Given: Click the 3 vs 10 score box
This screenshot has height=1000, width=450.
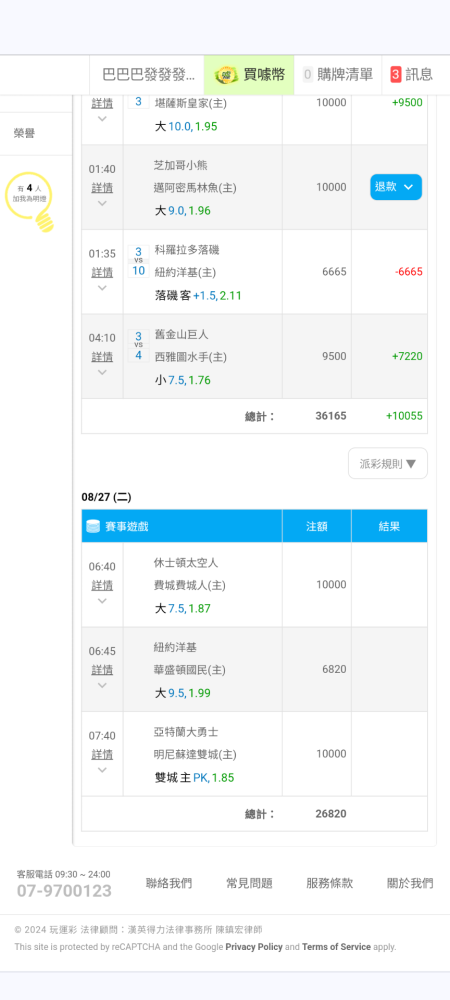Looking at the screenshot, I should pyautogui.click(x=138, y=261).
